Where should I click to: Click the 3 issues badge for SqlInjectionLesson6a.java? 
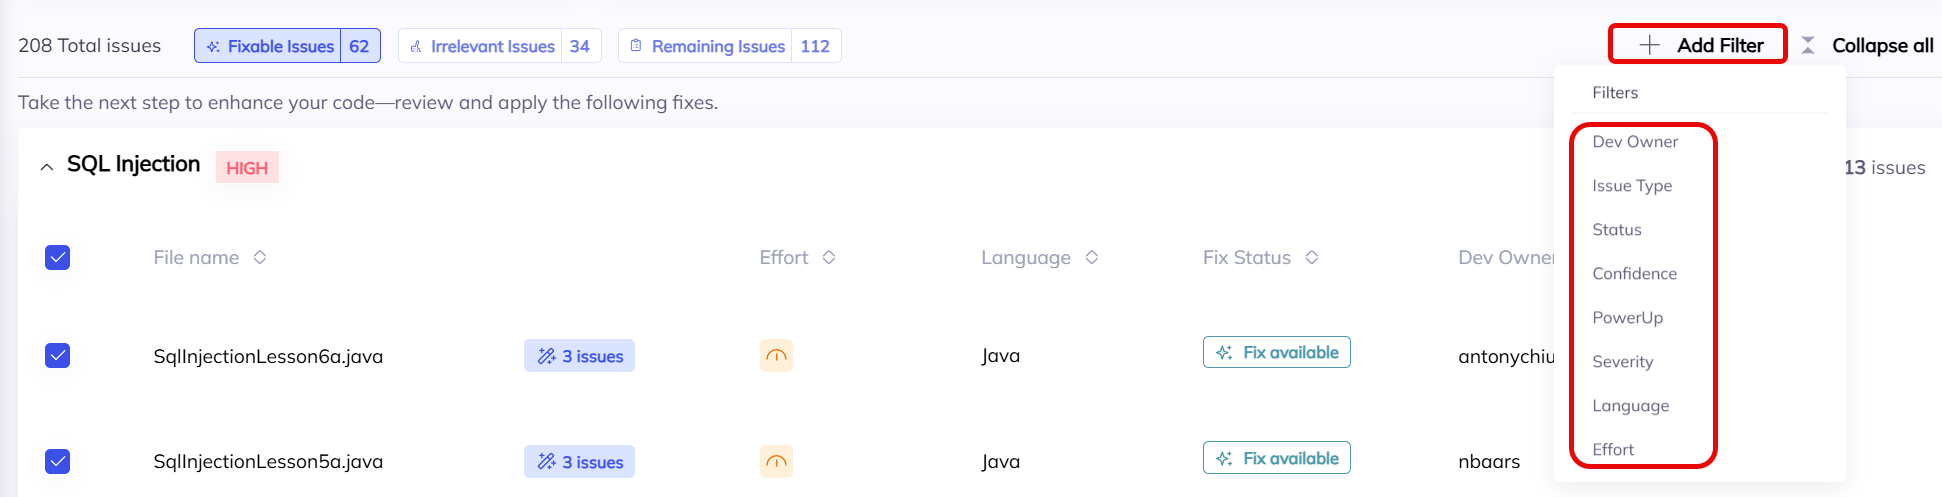point(579,356)
